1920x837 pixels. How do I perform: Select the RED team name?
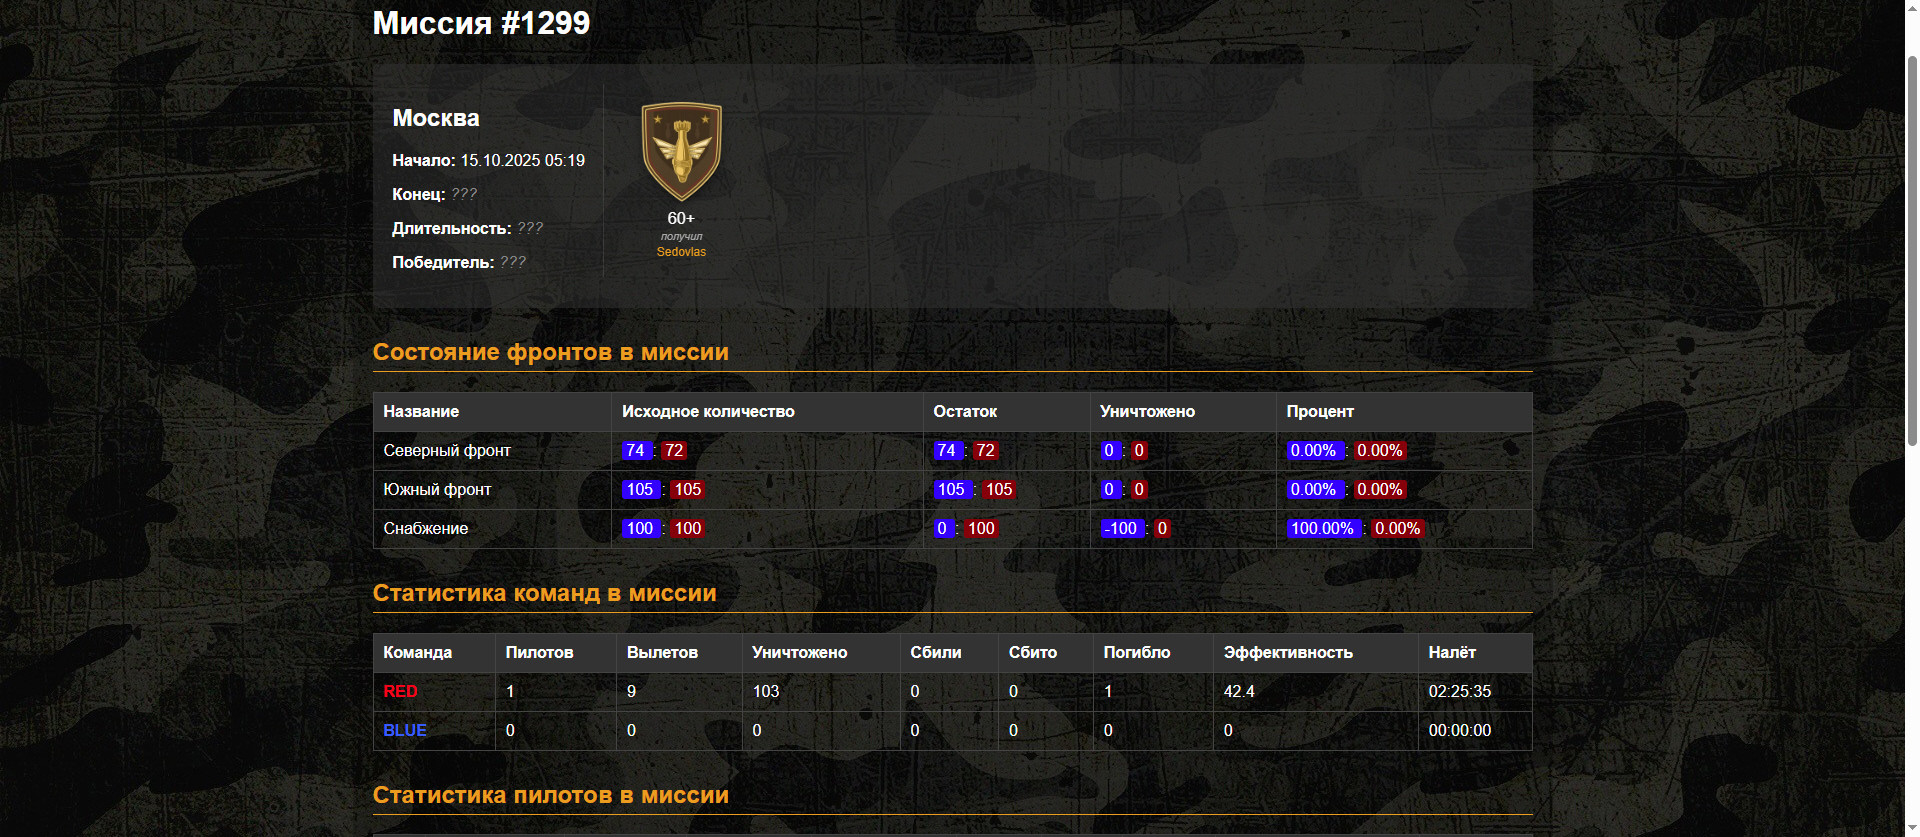click(400, 691)
